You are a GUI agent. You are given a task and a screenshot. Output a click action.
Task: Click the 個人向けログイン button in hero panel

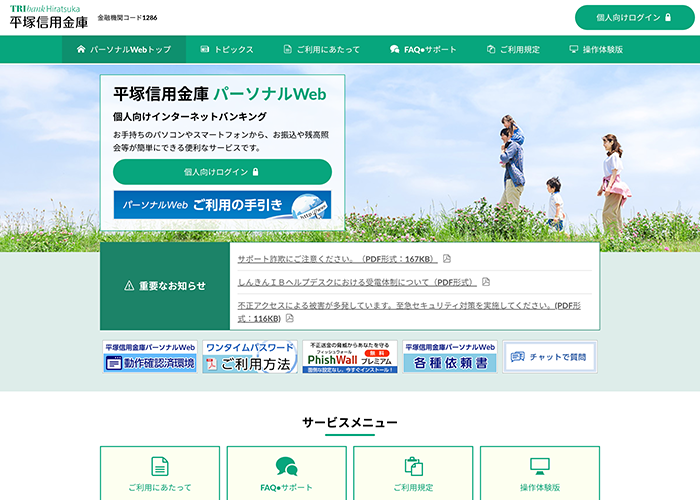pos(222,172)
